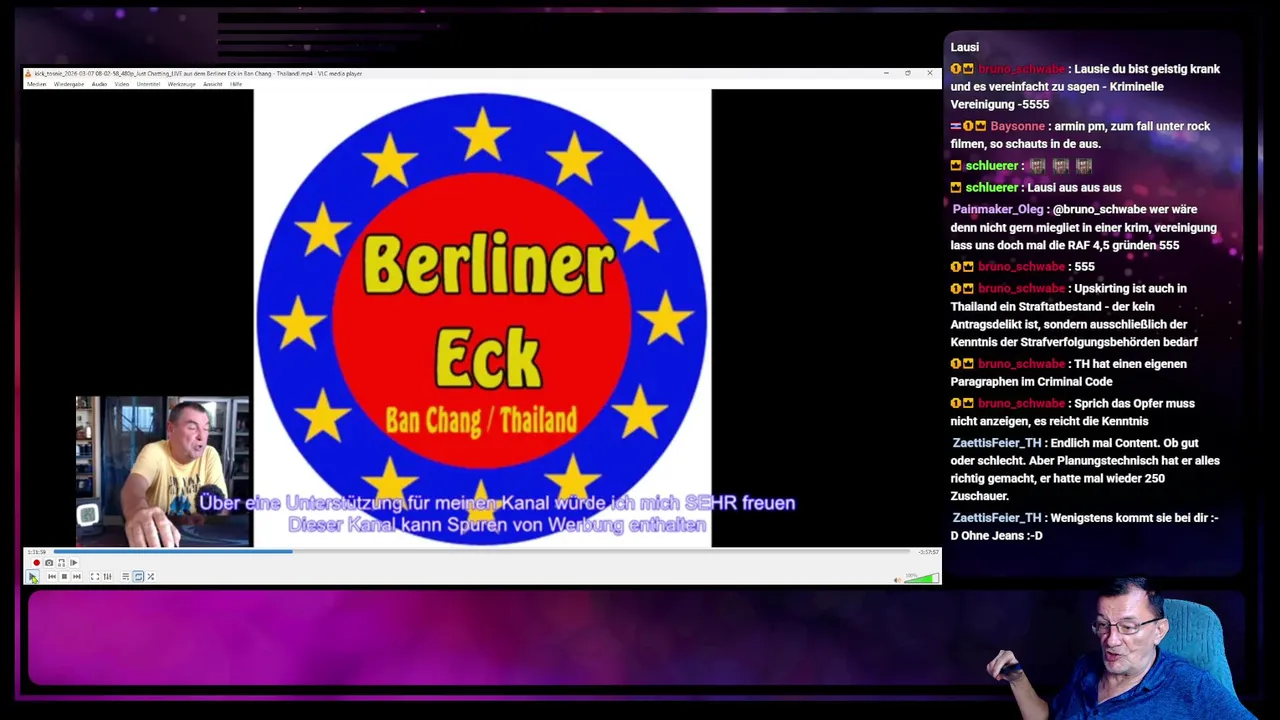1280x720 pixels.
Task: Click the 'Lausi' chat header text
Action: (x=965, y=47)
